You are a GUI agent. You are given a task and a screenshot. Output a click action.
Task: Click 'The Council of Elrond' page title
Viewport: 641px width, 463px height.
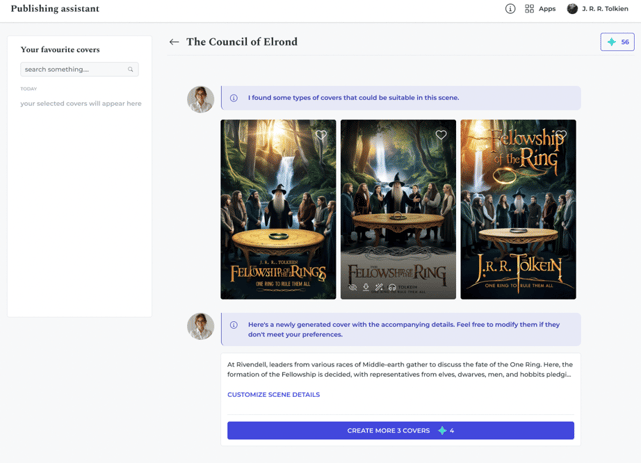point(242,42)
